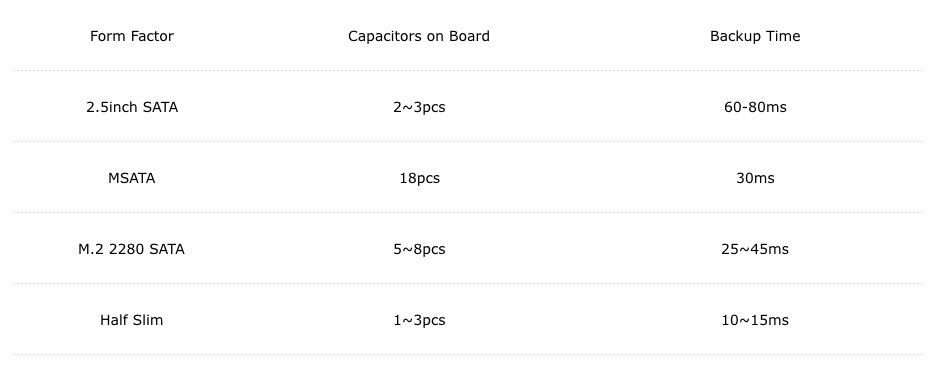
Task: Click the word Board in header
Action: (469, 36)
